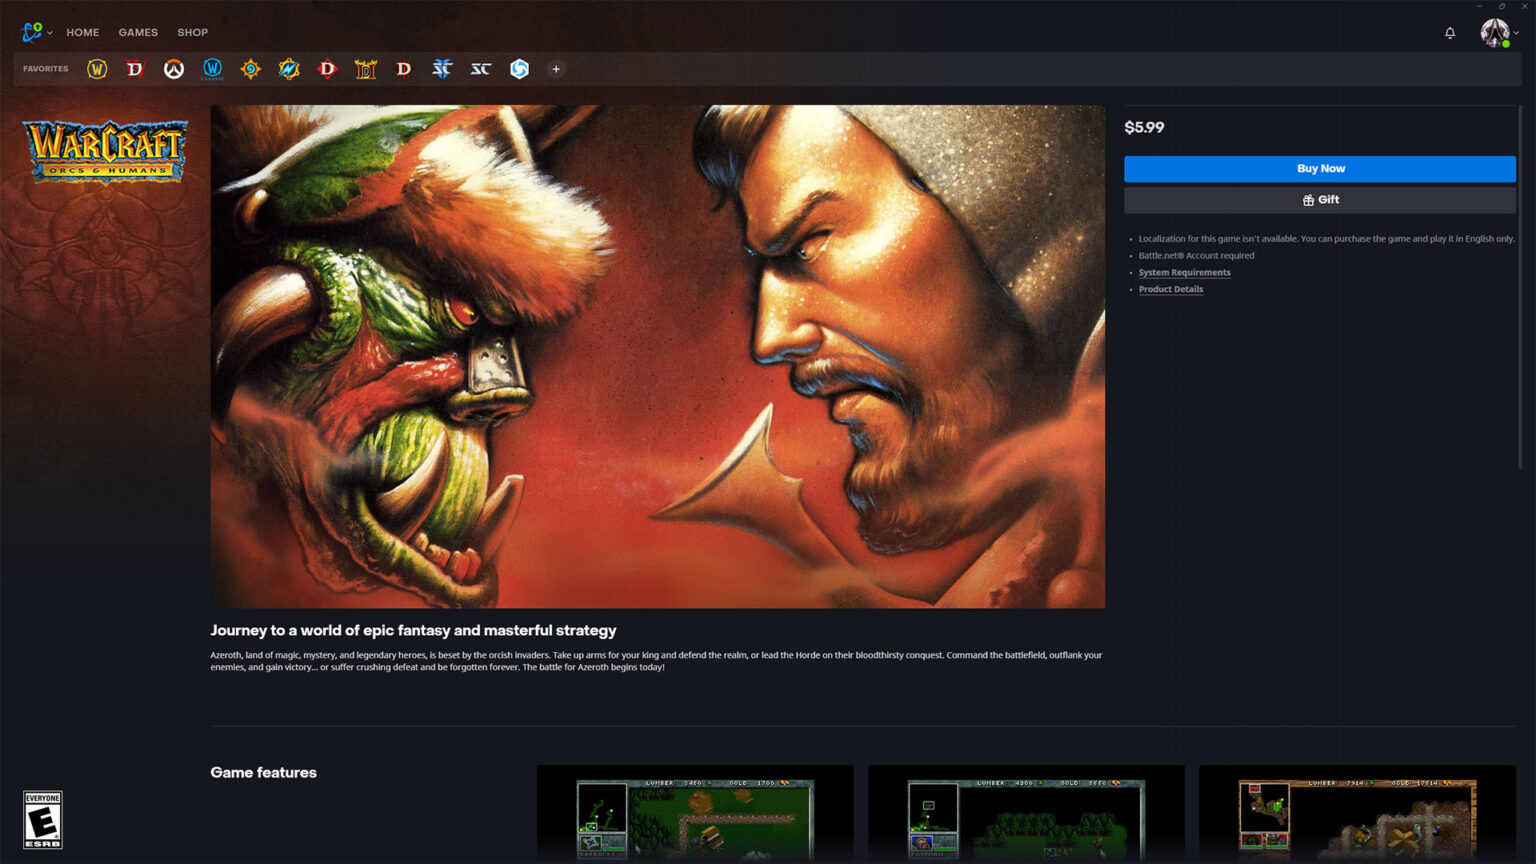1536x864 pixels.
Task: View the Product Details link
Action: [x=1170, y=289]
